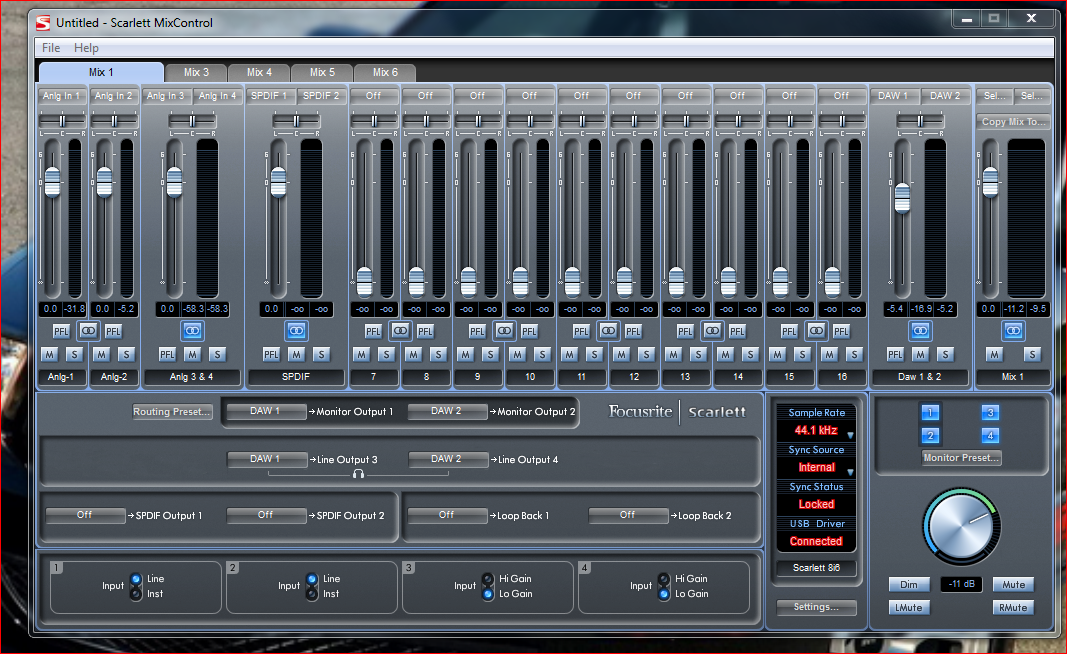Open Anlg In 1 input source selector

[61, 96]
